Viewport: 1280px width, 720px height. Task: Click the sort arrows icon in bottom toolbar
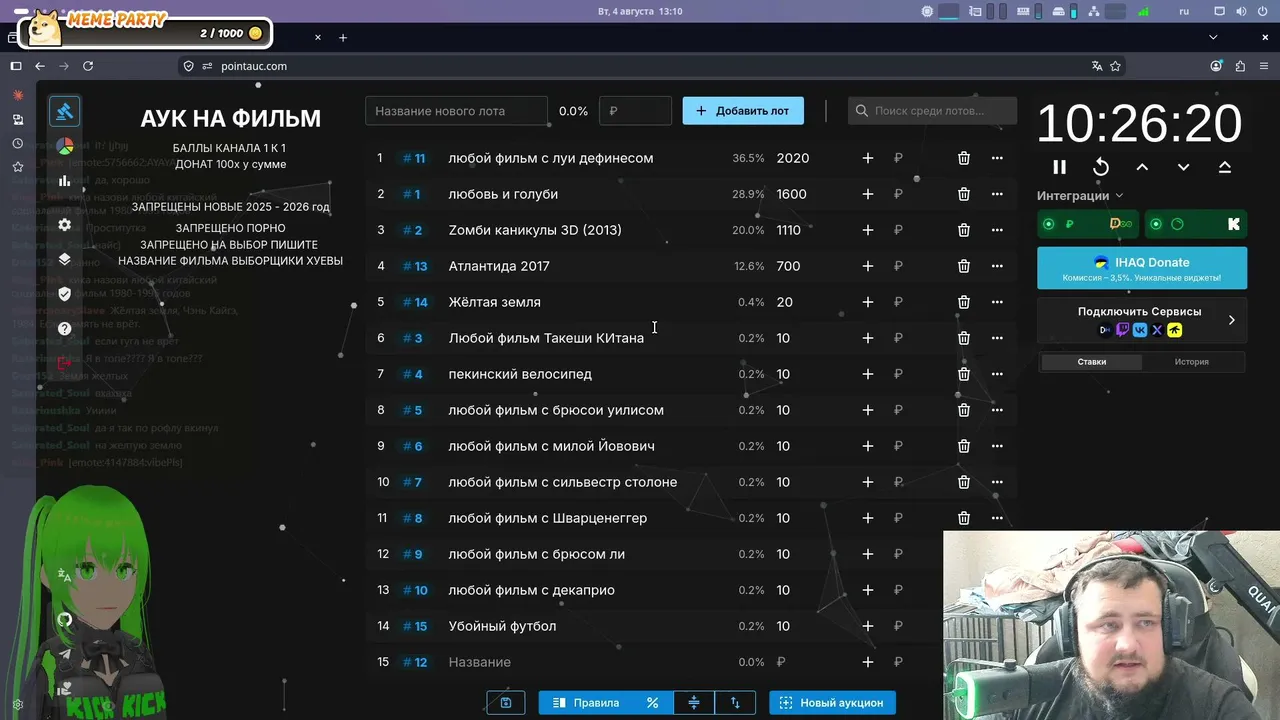735,703
